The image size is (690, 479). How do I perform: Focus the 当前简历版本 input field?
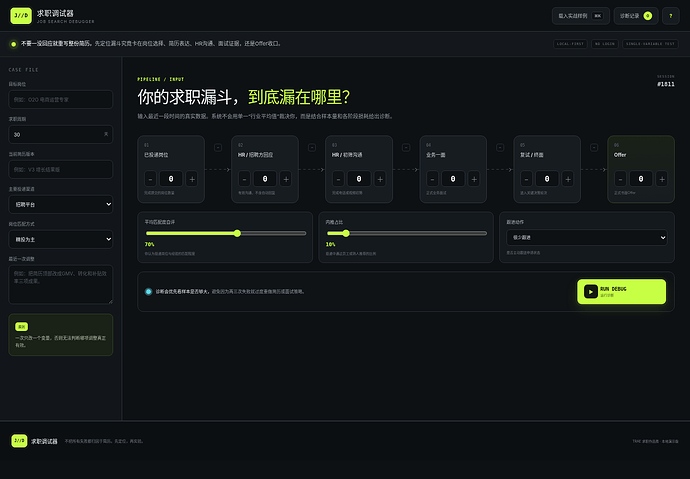[61, 169]
